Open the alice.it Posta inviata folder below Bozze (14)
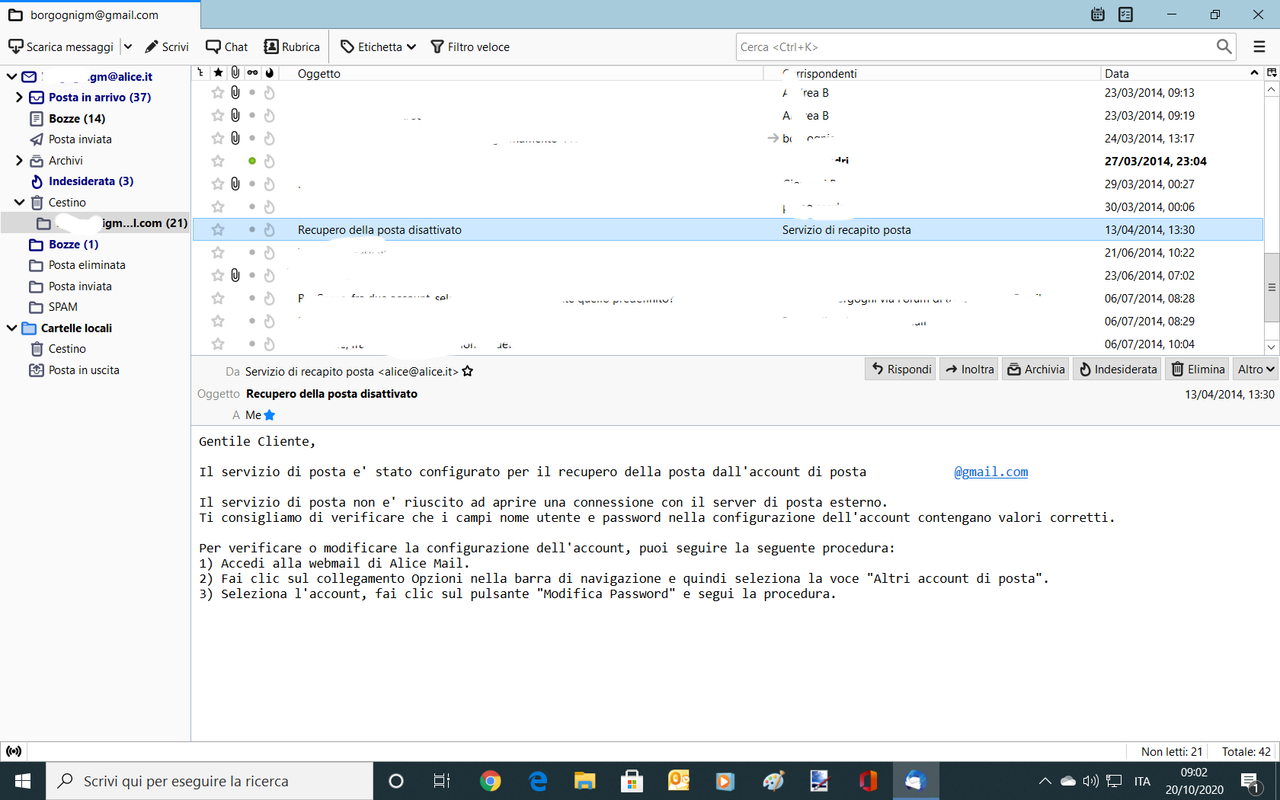This screenshot has height=800, width=1280. (x=80, y=140)
